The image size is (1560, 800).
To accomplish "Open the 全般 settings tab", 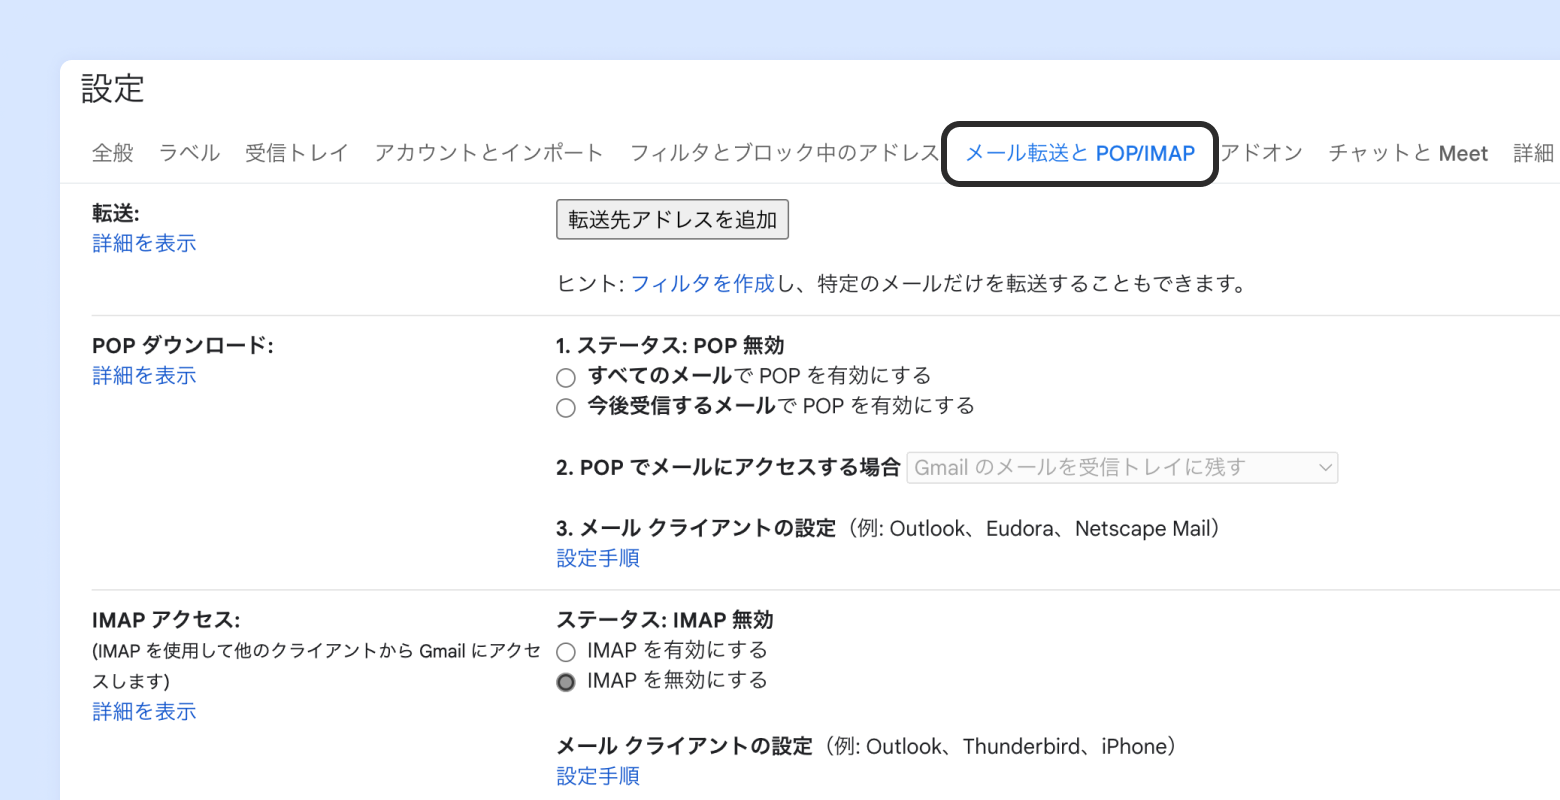I will tap(112, 153).
